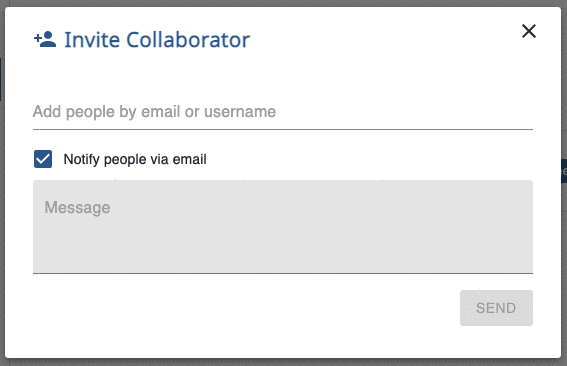This screenshot has height=366, width=567.
Task: Close the Invite Collaborator dialog
Action: [x=529, y=31]
